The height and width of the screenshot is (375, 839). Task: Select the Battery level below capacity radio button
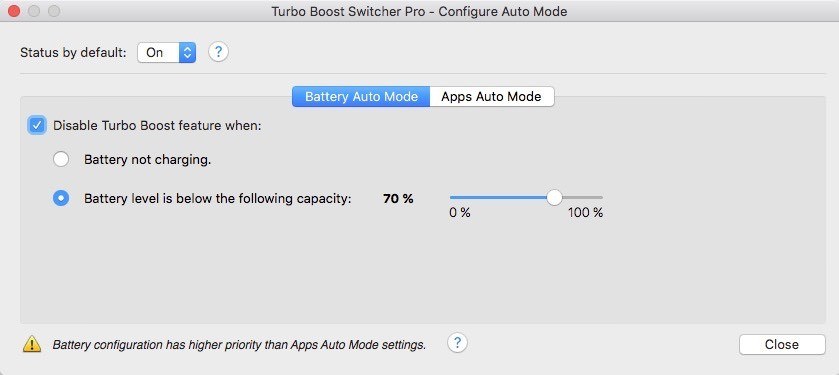61,198
